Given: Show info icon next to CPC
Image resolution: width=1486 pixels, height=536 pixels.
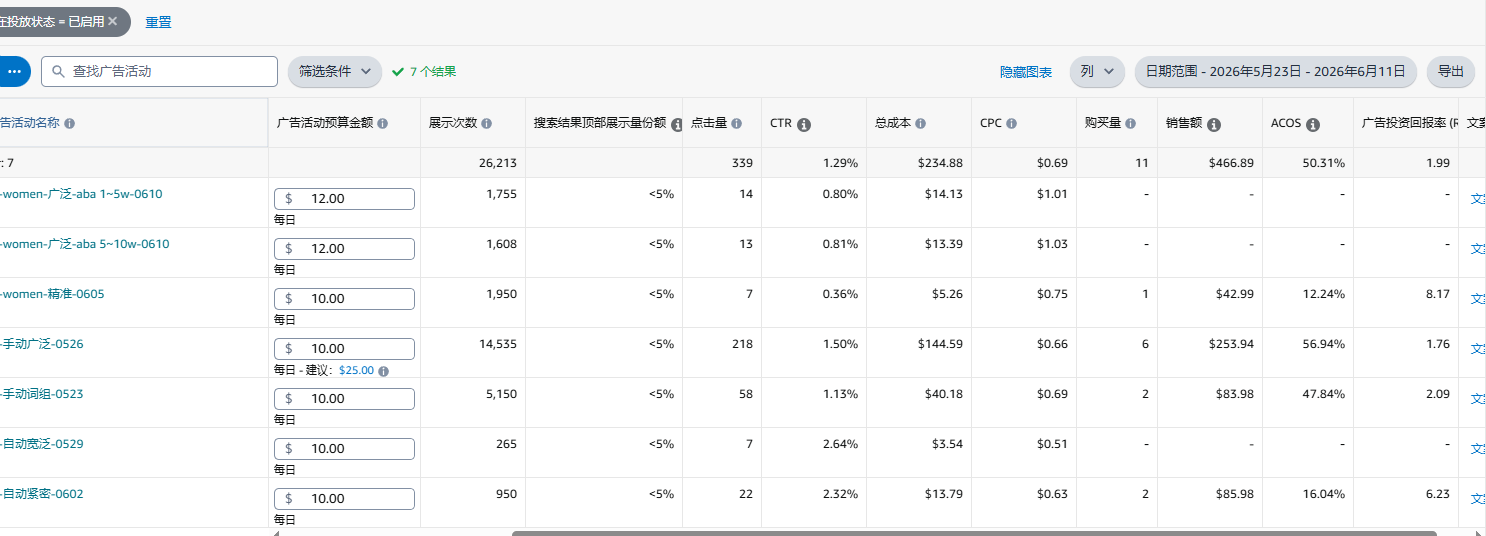Looking at the screenshot, I should pos(1011,123).
